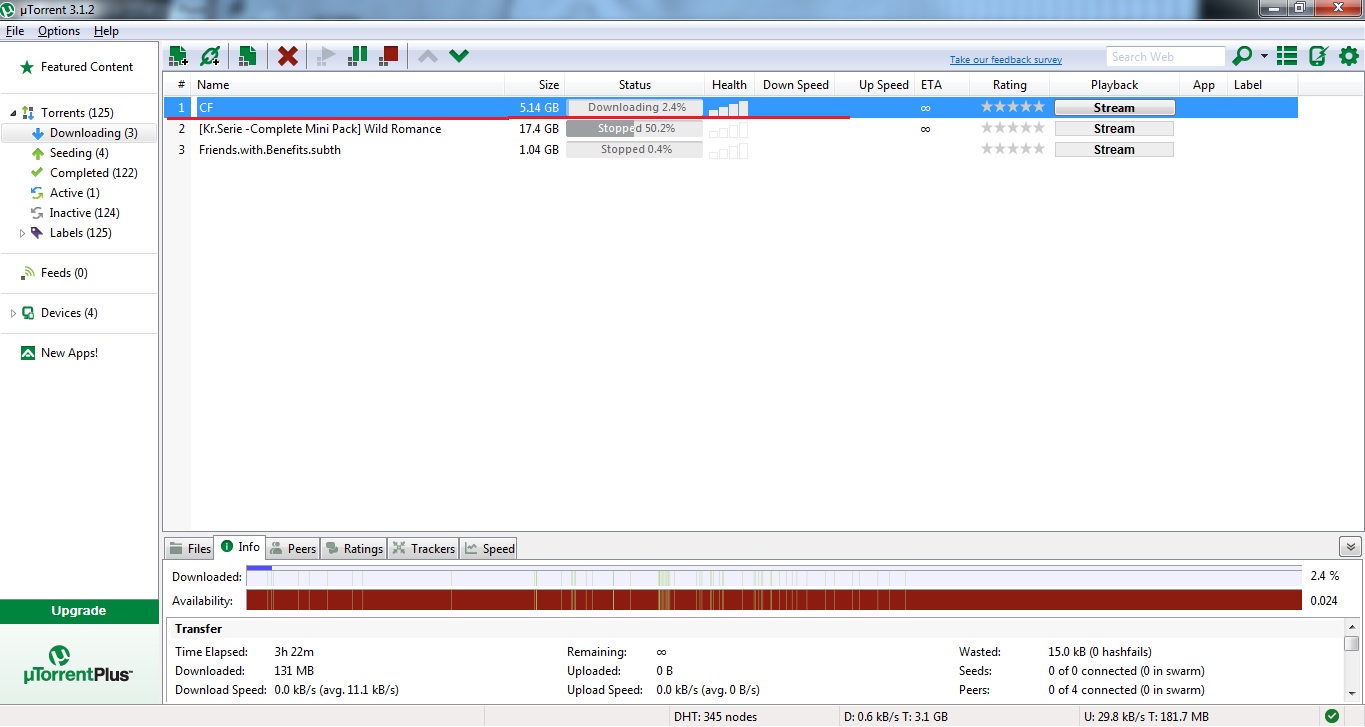This screenshot has width=1365, height=727.
Task: Click the Wild Romance Stopped 50.2% progress bar
Action: click(634, 129)
